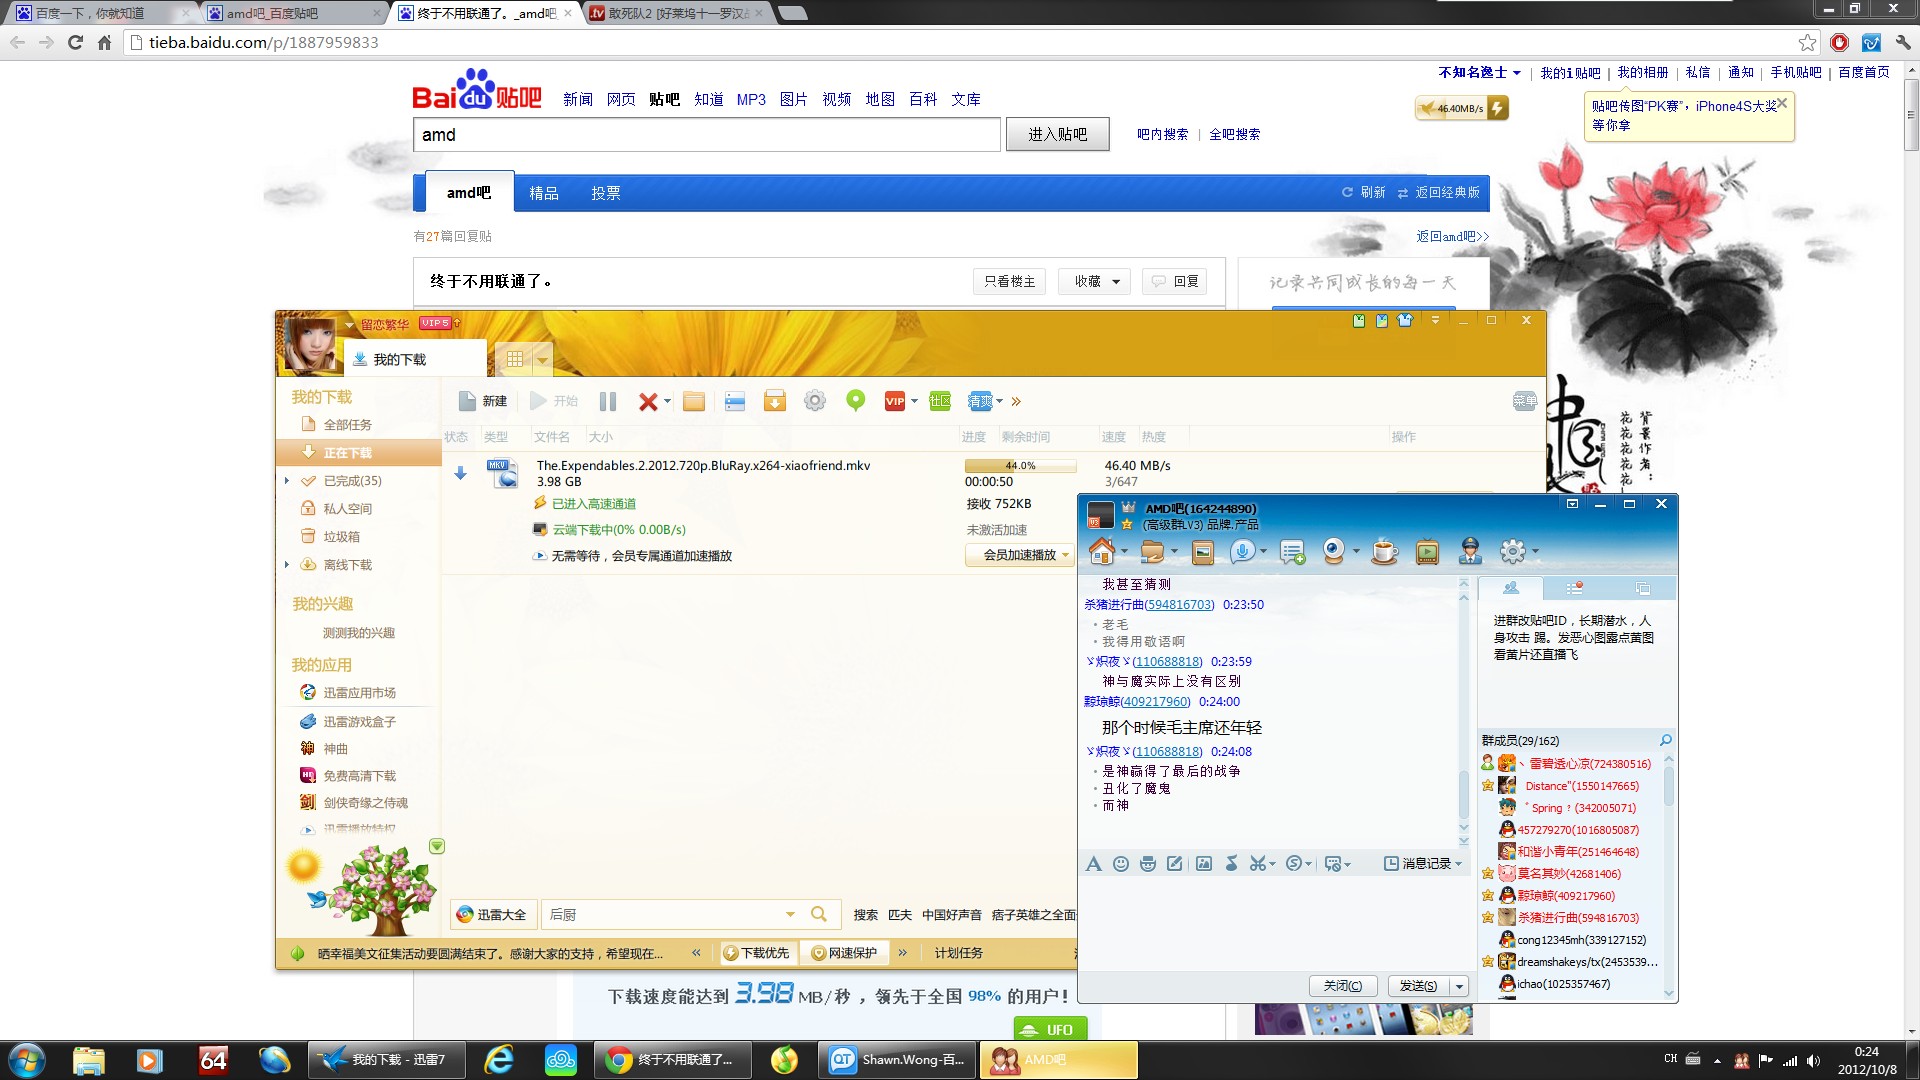Show more Xunlei toolbar items with » chevron
1920x1080 pixels.
pos(1016,402)
